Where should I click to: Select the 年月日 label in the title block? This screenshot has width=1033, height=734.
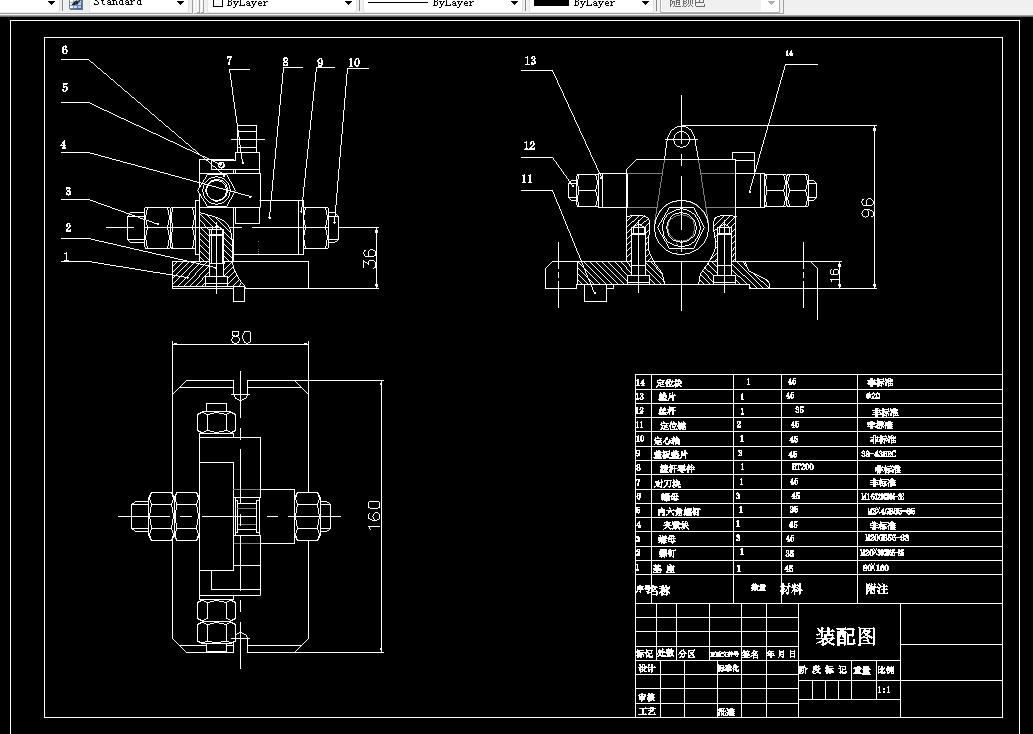781,654
